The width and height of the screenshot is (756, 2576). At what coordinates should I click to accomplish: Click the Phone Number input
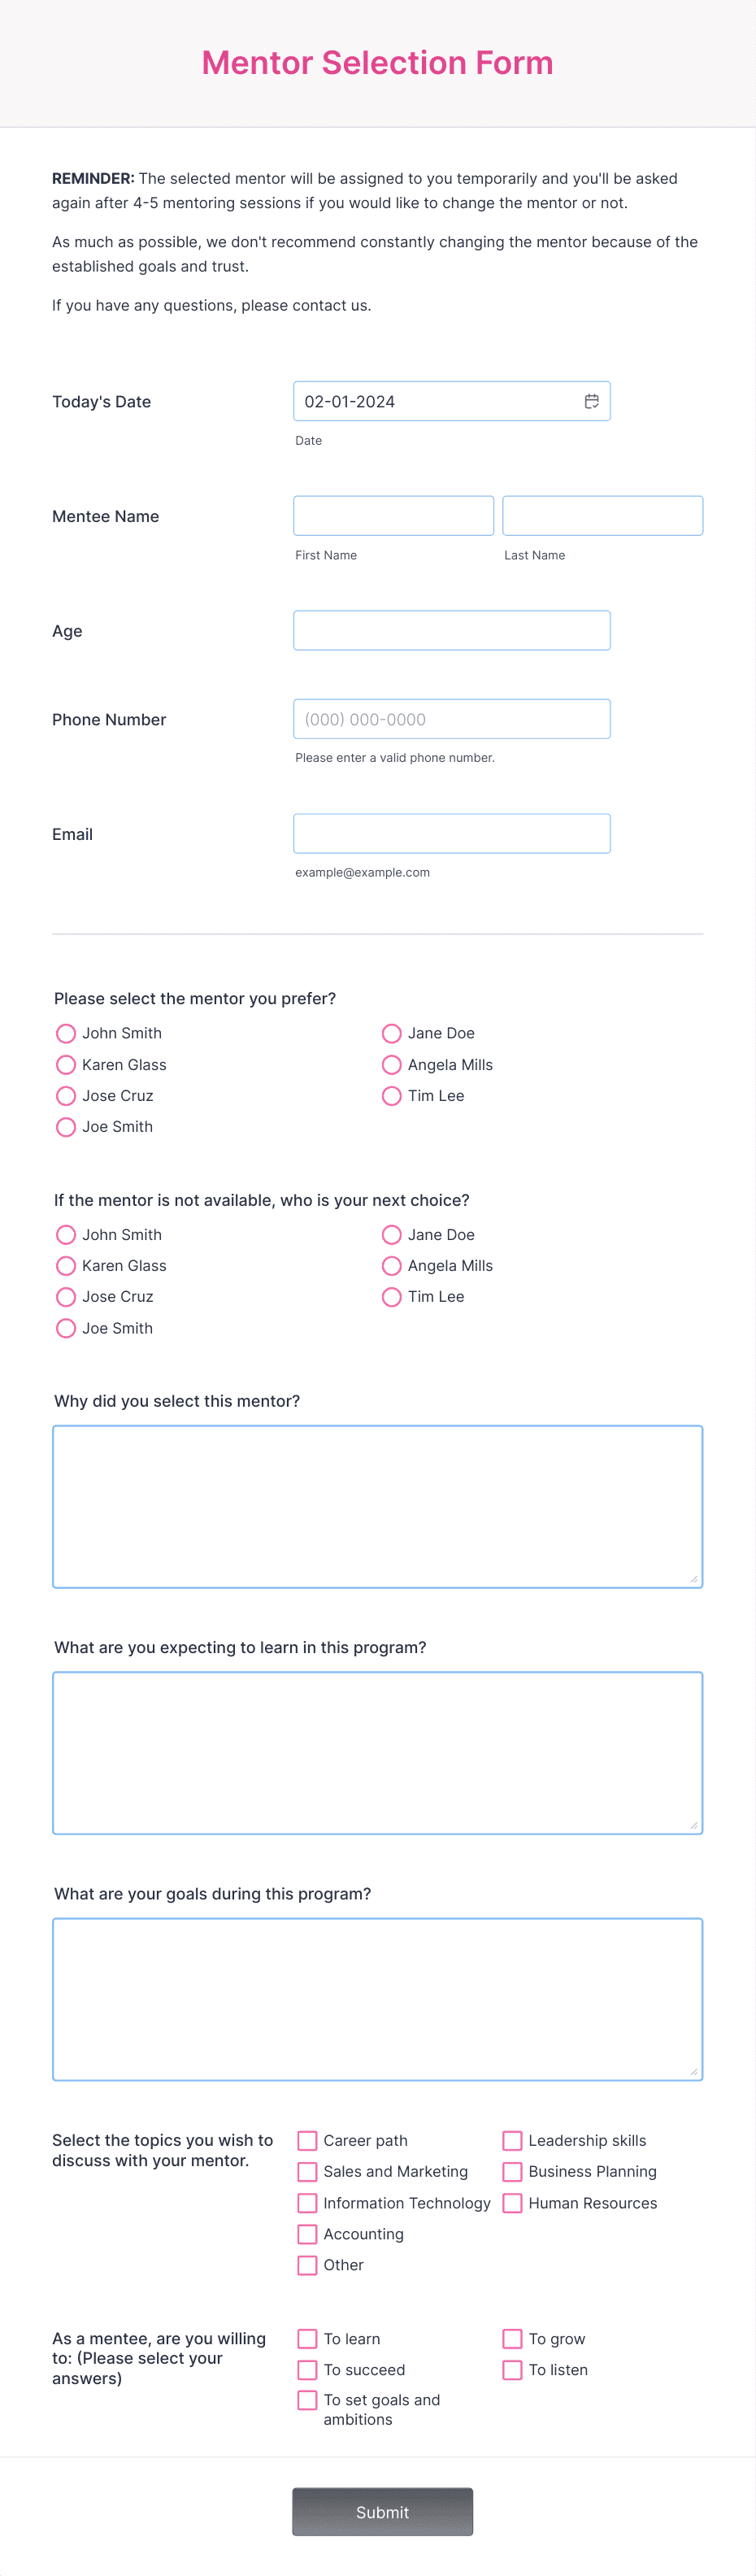[451, 718]
